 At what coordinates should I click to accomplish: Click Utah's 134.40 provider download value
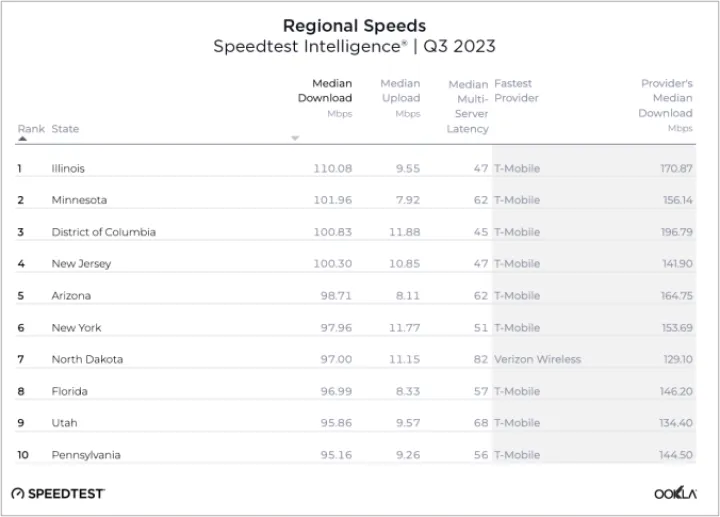[676, 423]
